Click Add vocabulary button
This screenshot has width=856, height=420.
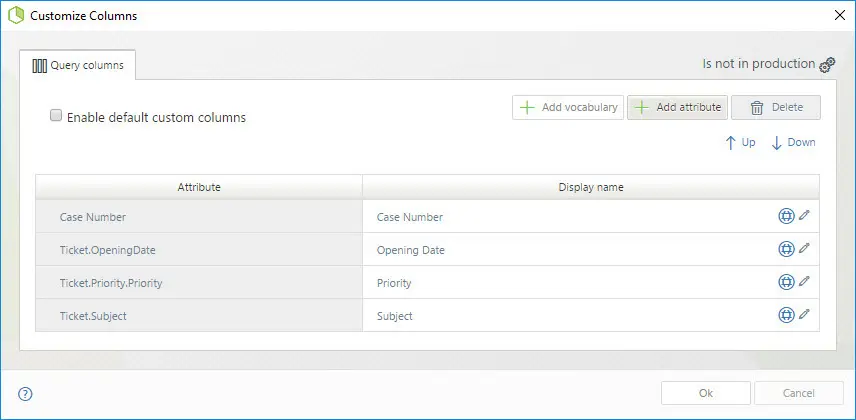(x=568, y=108)
